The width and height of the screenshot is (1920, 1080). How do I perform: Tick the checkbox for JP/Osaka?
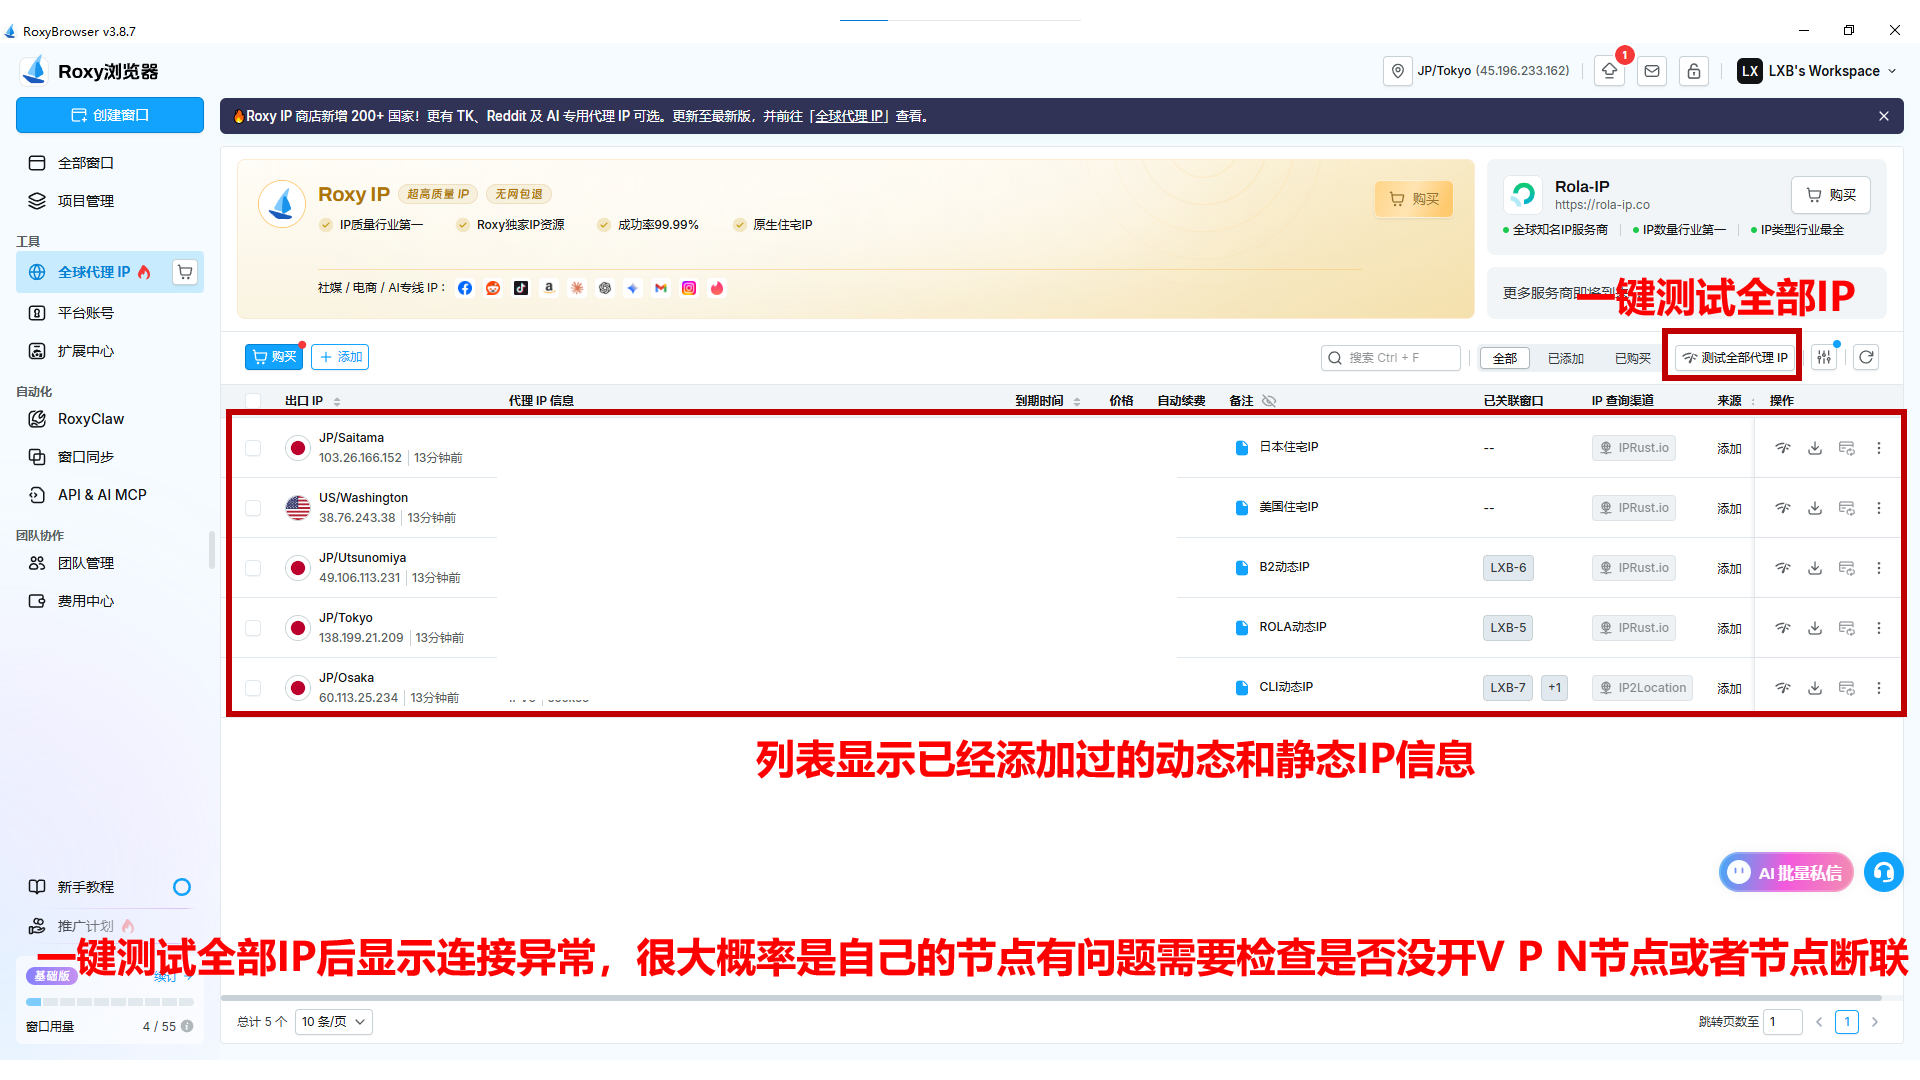click(x=253, y=688)
